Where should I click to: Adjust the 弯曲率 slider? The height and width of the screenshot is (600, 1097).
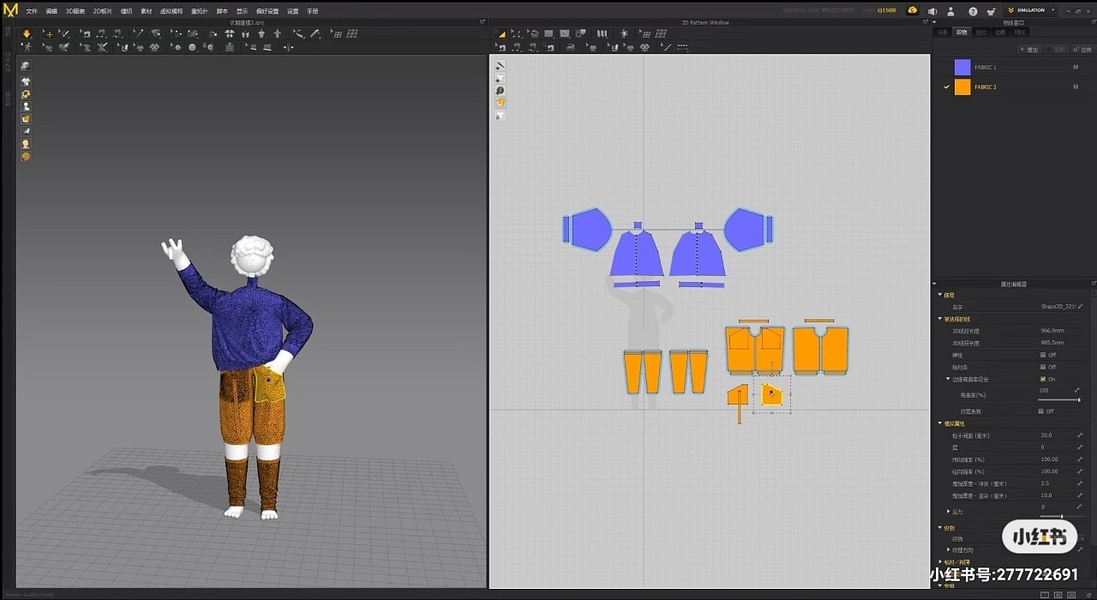1059,399
